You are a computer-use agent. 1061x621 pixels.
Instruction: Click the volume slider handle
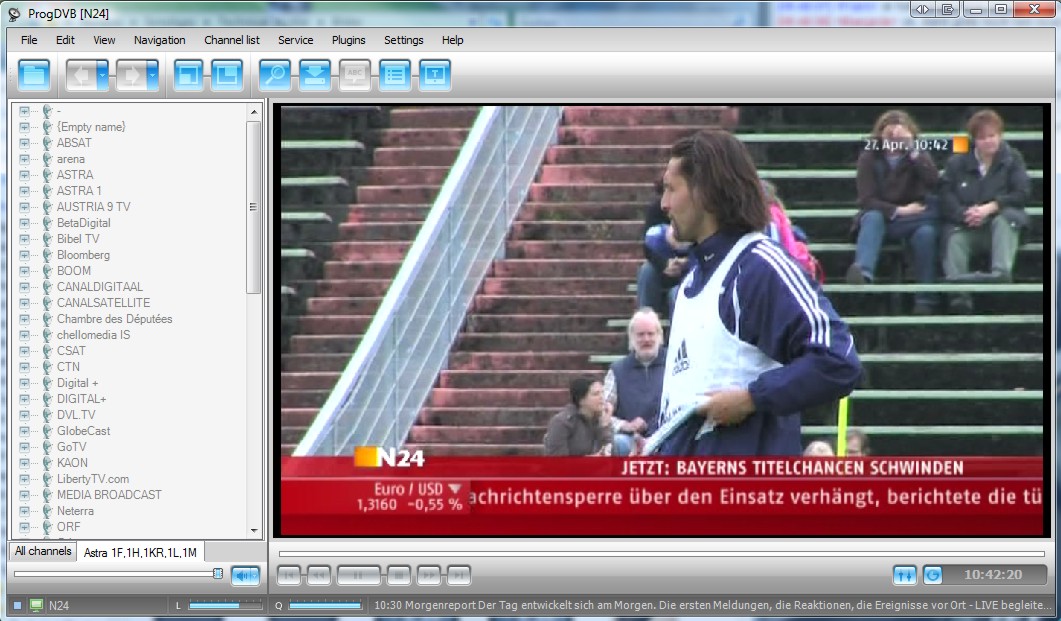coord(217,574)
